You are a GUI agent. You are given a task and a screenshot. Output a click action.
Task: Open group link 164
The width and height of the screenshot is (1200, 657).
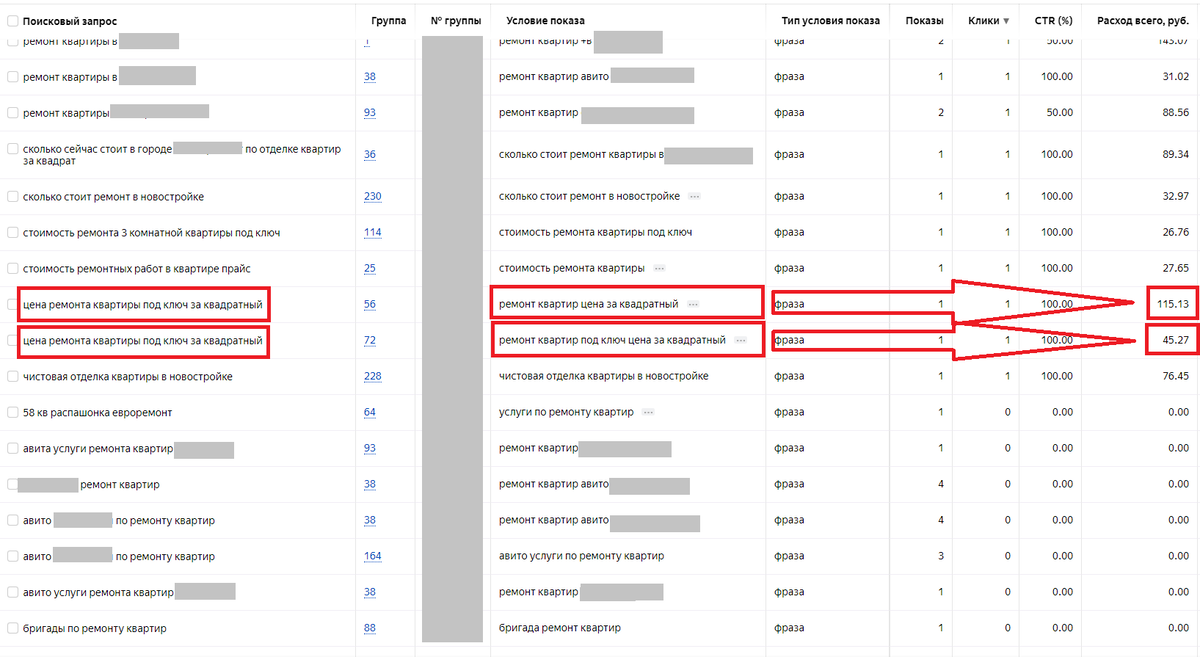(x=373, y=557)
